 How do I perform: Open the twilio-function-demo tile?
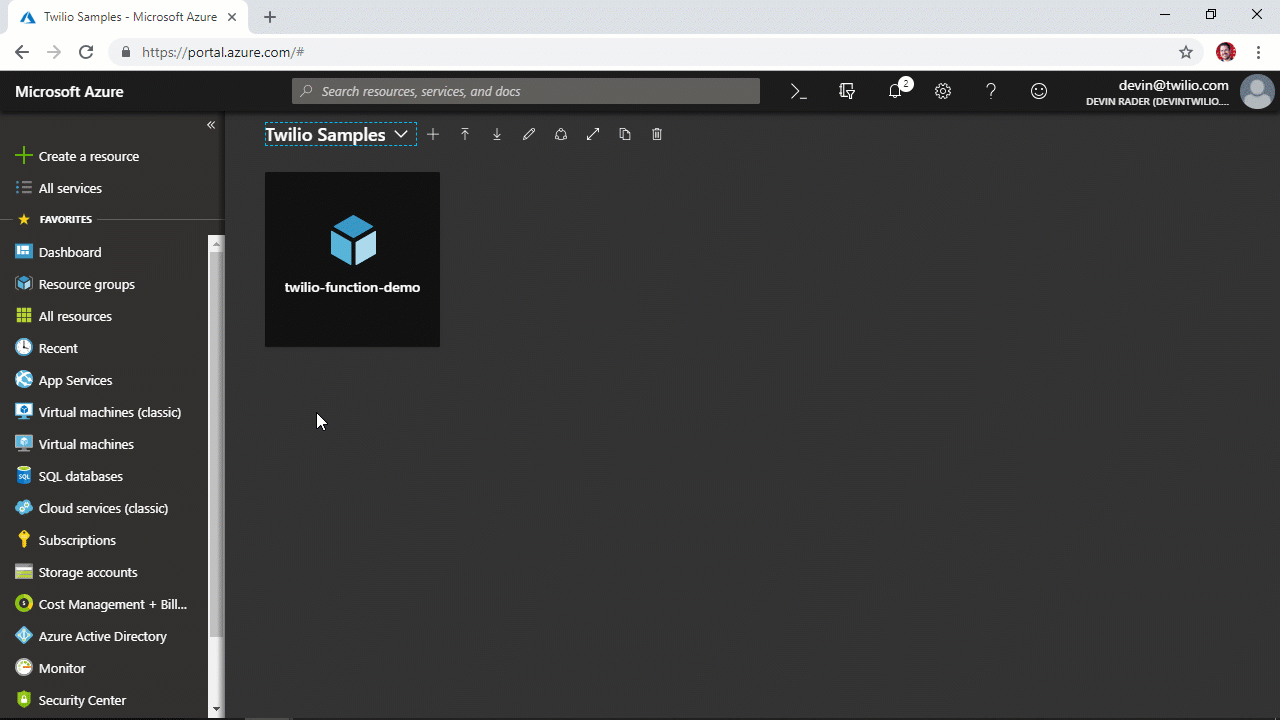[352, 260]
